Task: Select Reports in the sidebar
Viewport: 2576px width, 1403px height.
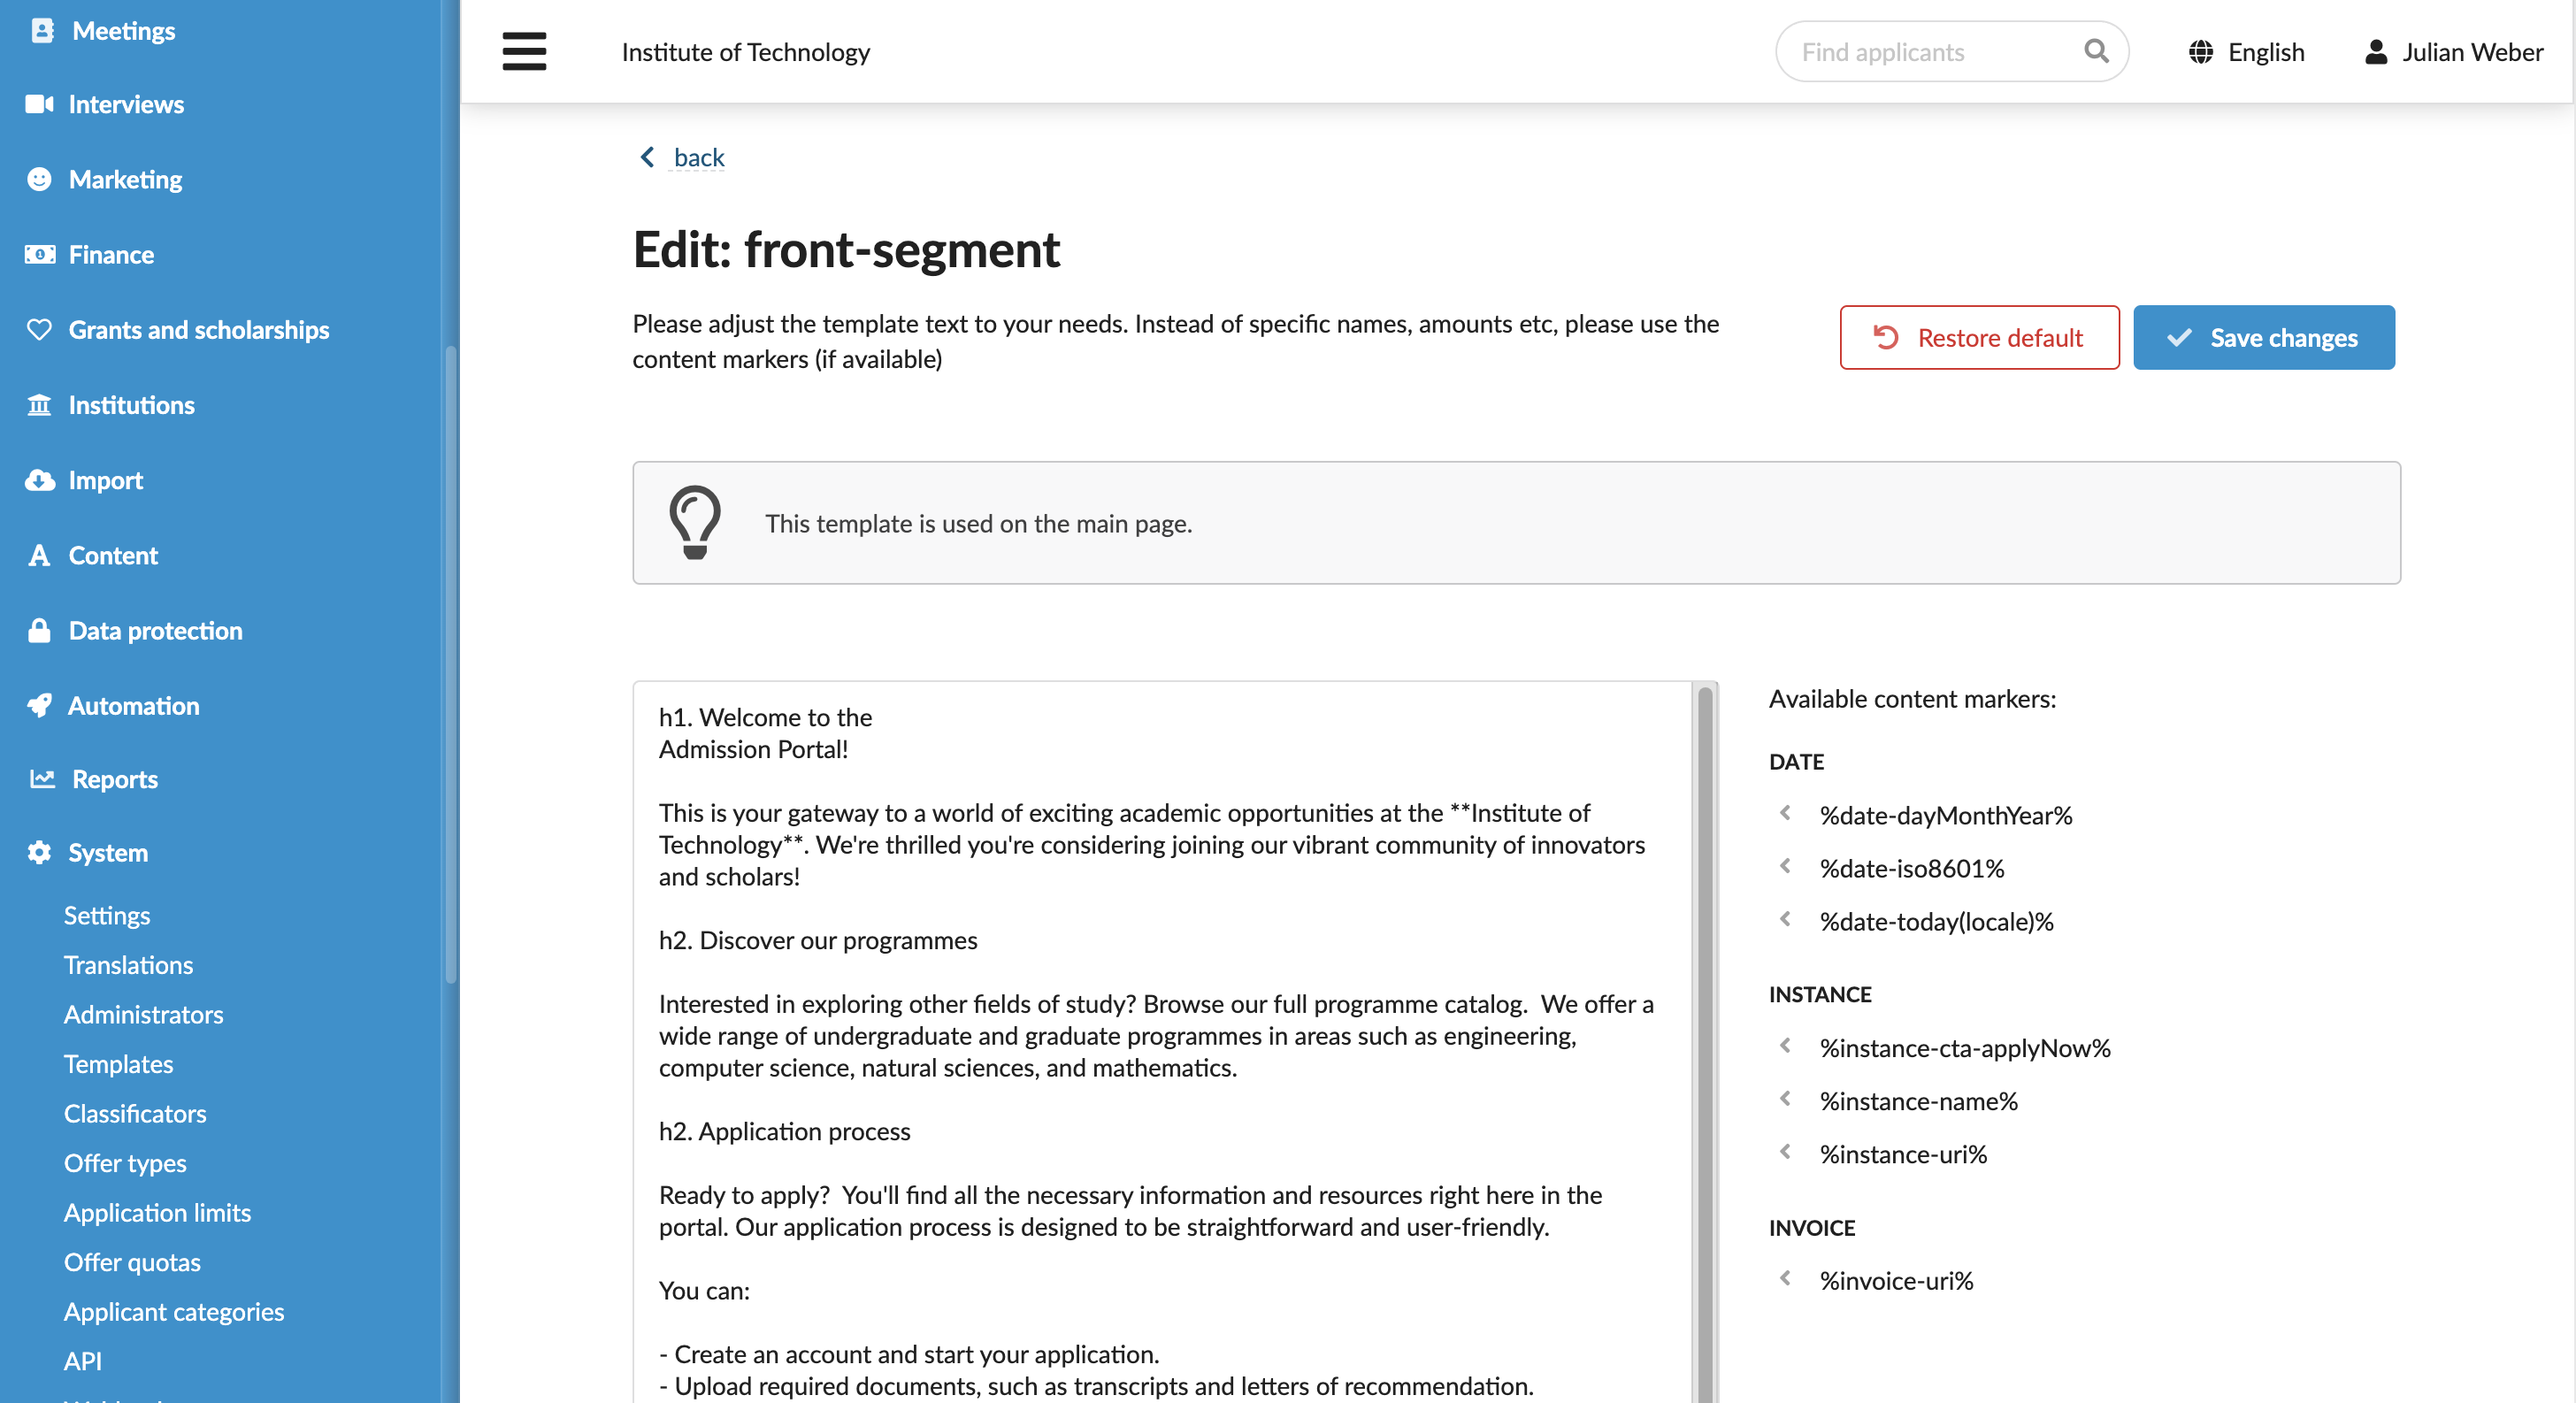Action: click(x=115, y=779)
